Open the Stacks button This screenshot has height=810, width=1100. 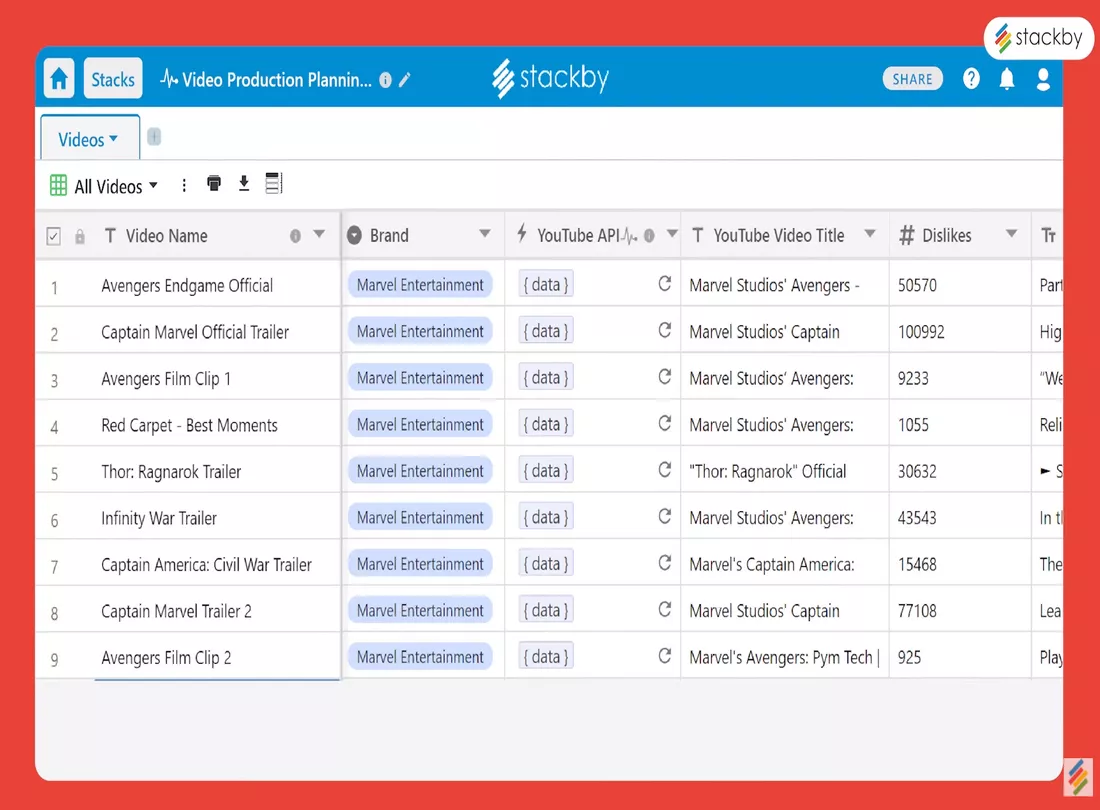pyautogui.click(x=113, y=79)
